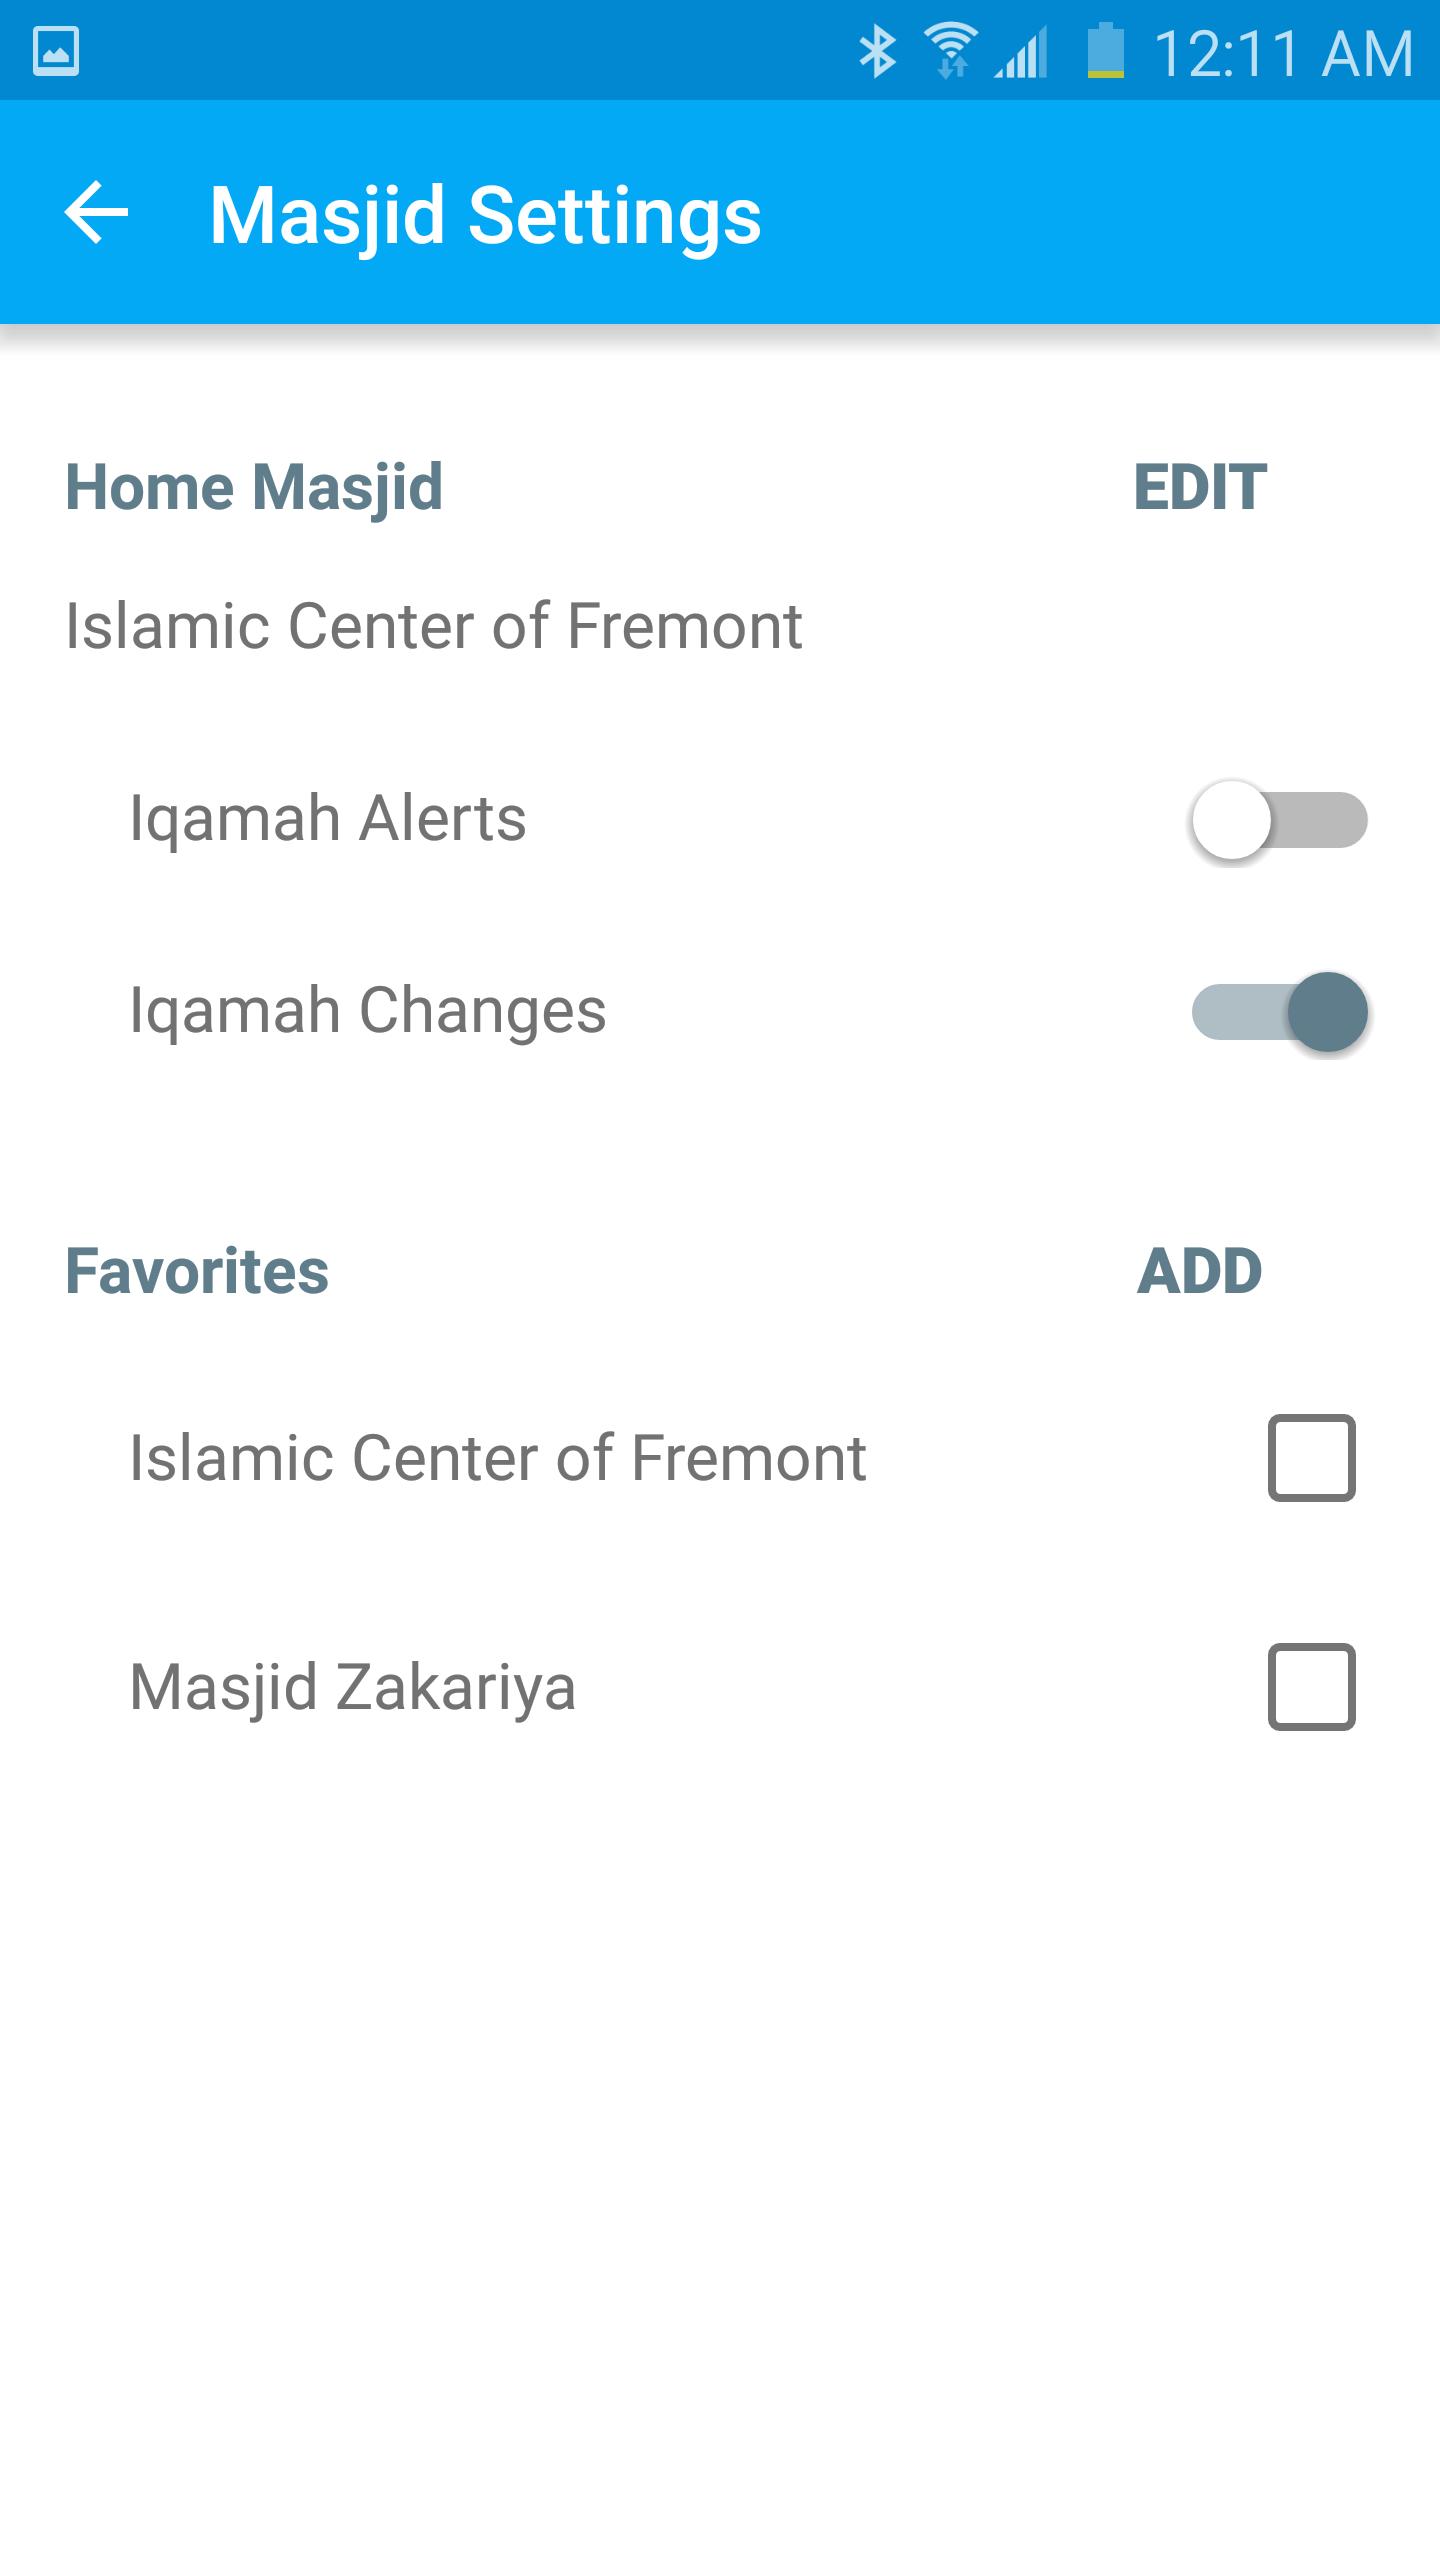This screenshot has height=2560, width=1440.
Task: Check the Islamic Center of Fremont favorite box
Action: [x=1311, y=1457]
